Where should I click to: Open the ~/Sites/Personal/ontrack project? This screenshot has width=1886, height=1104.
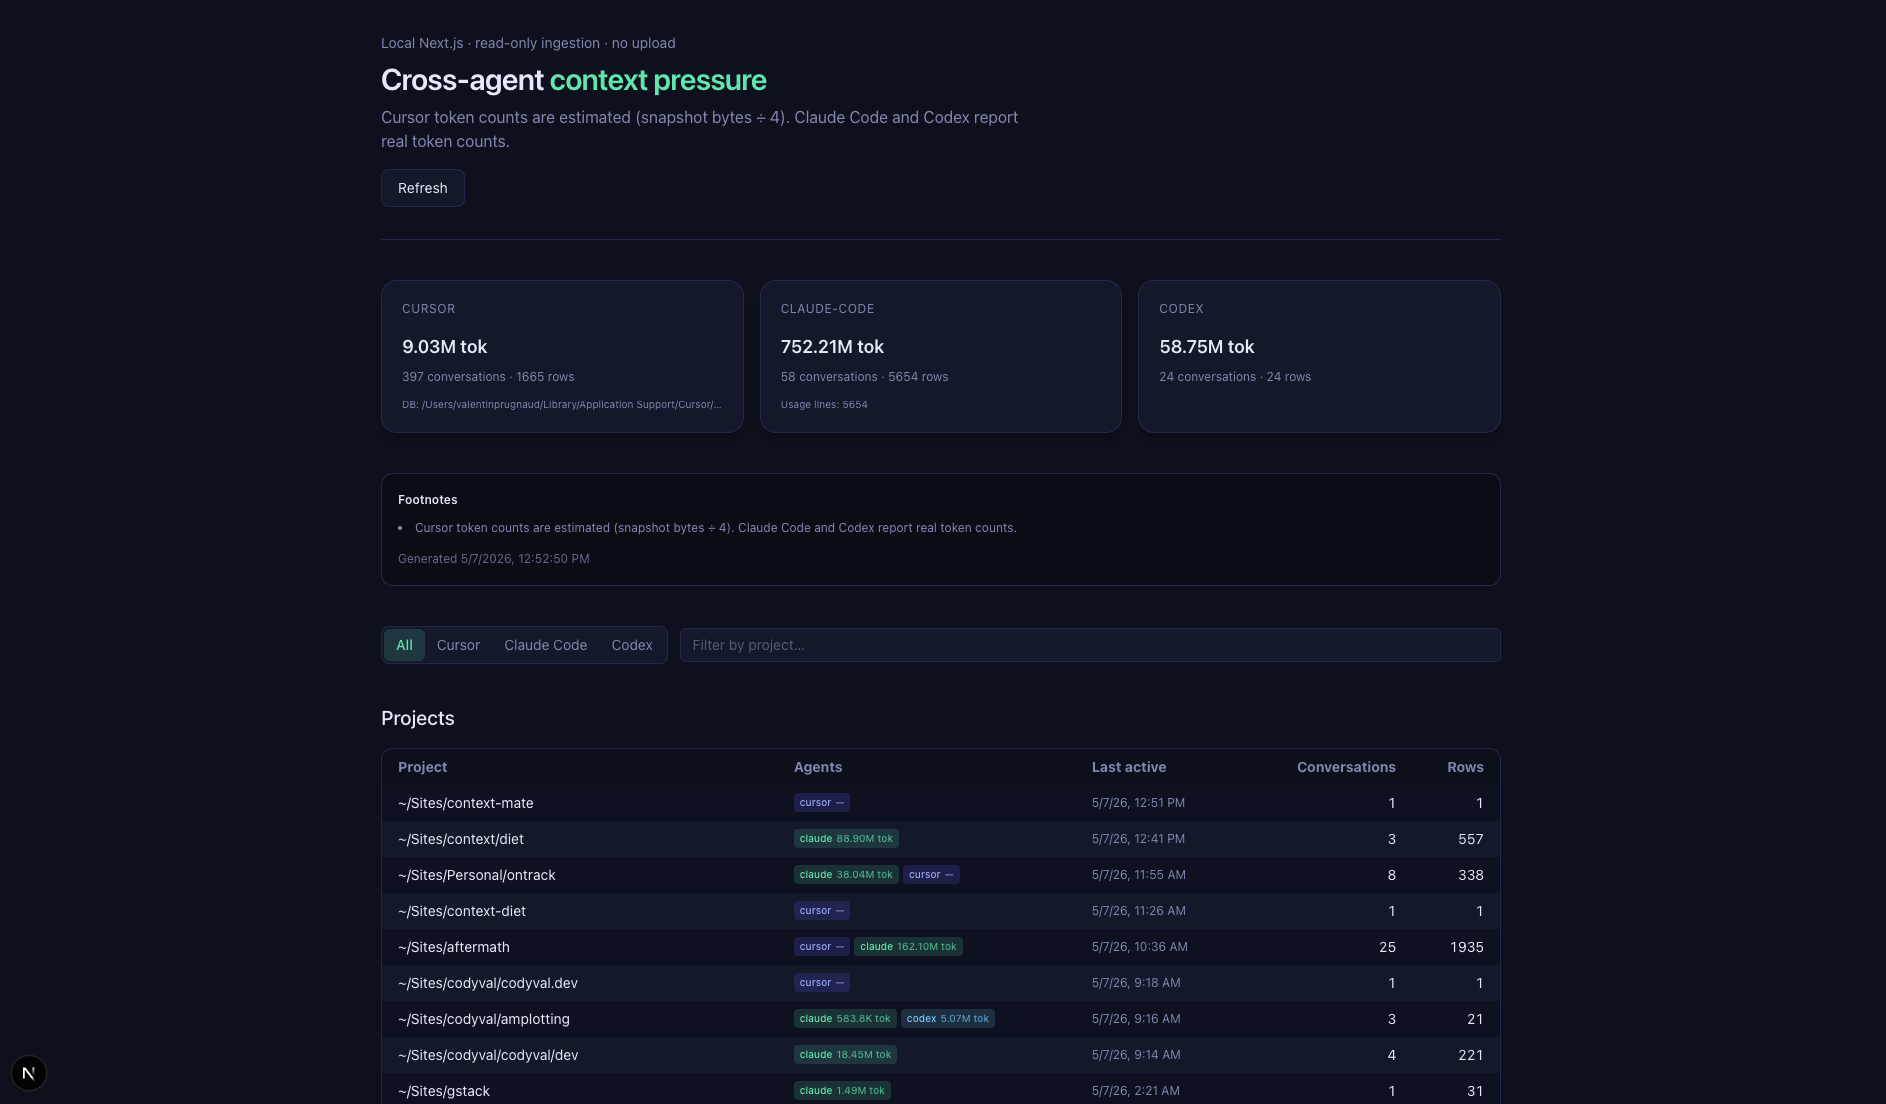[x=477, y=875]
